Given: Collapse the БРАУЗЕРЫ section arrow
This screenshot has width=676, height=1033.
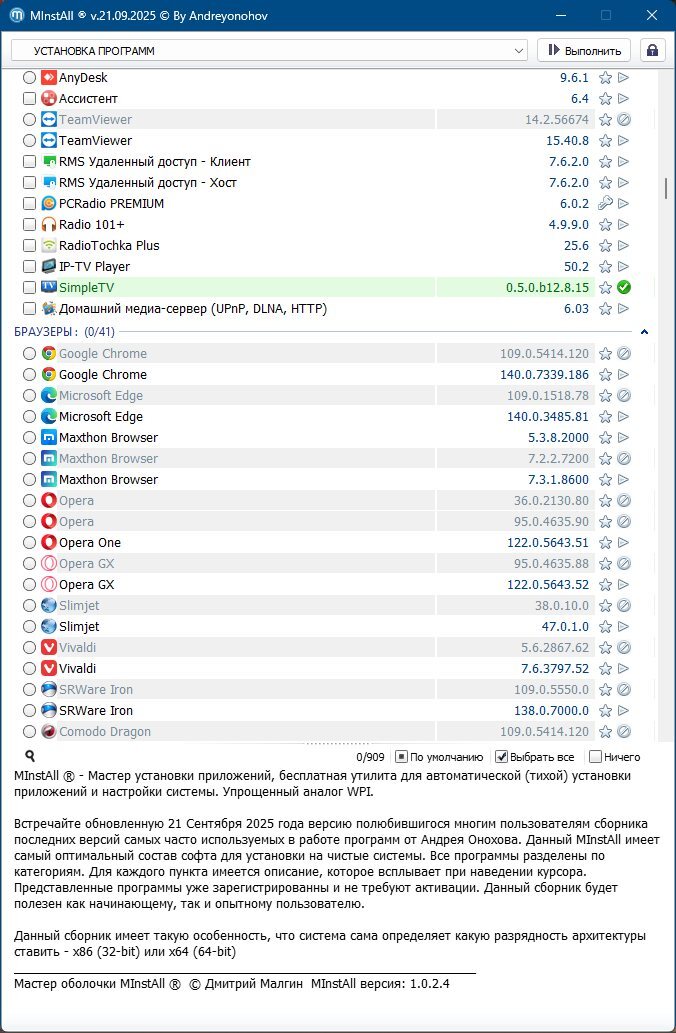Looking at the screenshot, I should [x=645, y=332].
